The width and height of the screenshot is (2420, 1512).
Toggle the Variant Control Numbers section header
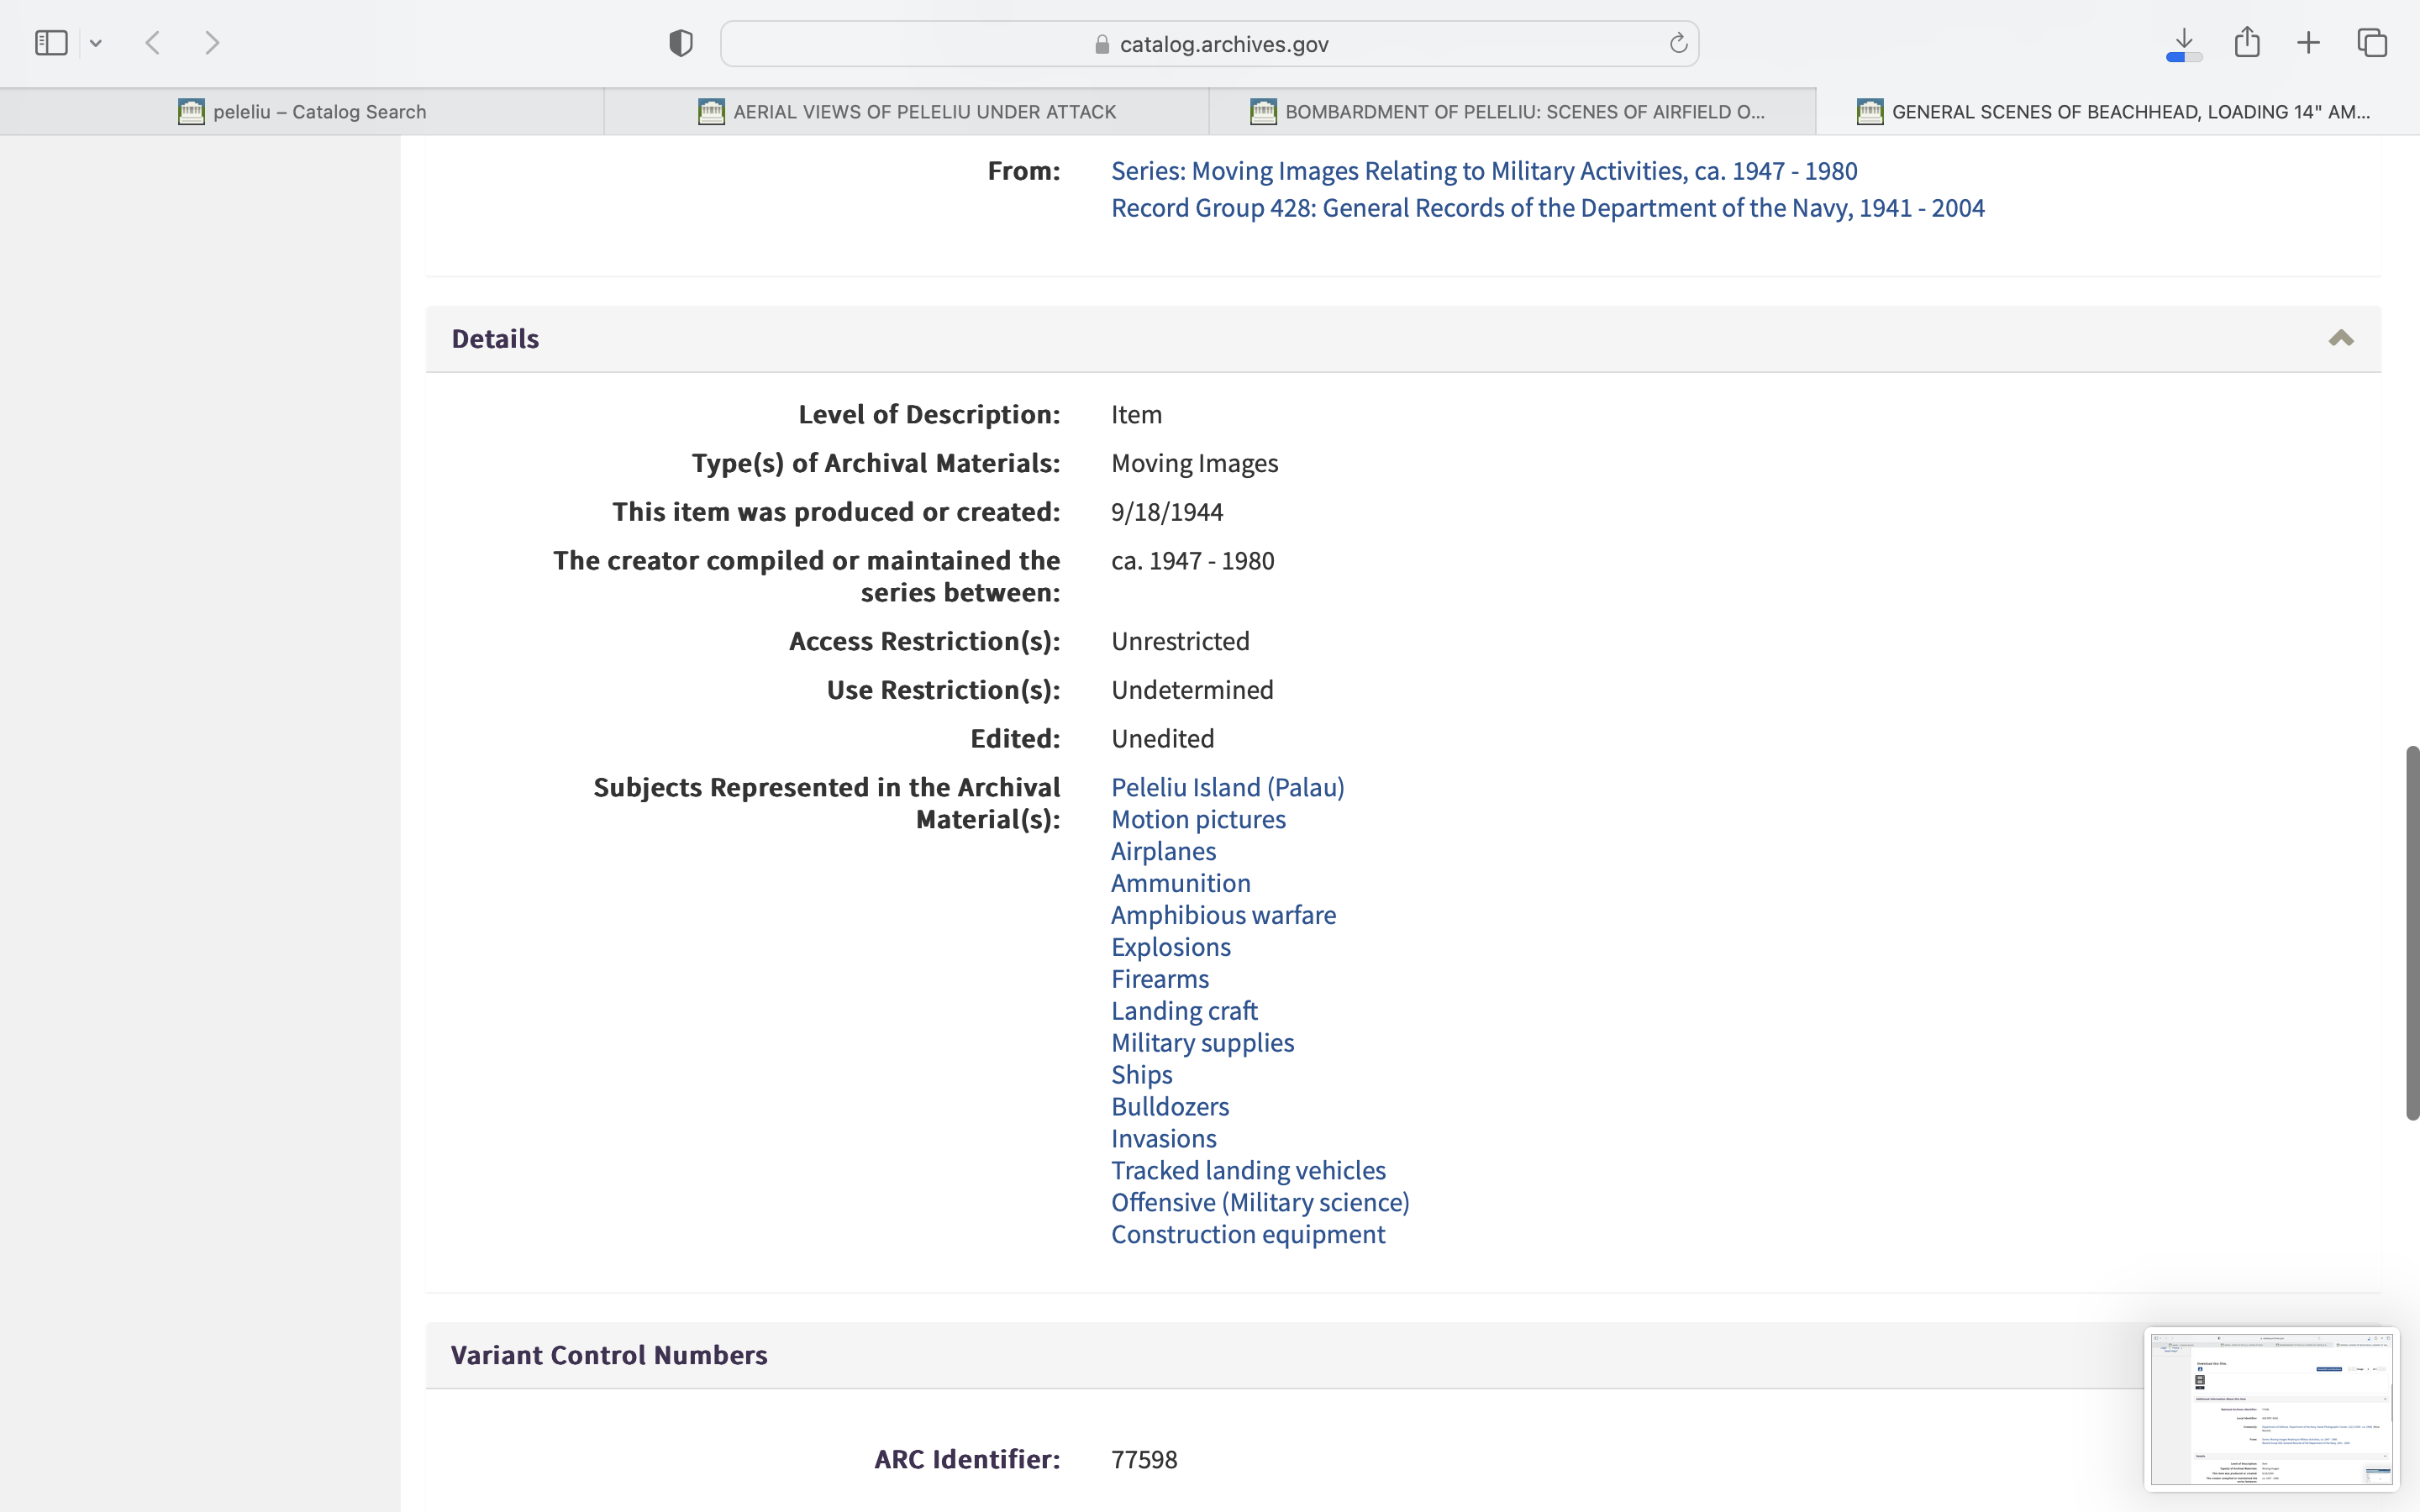coord(608,1355)
